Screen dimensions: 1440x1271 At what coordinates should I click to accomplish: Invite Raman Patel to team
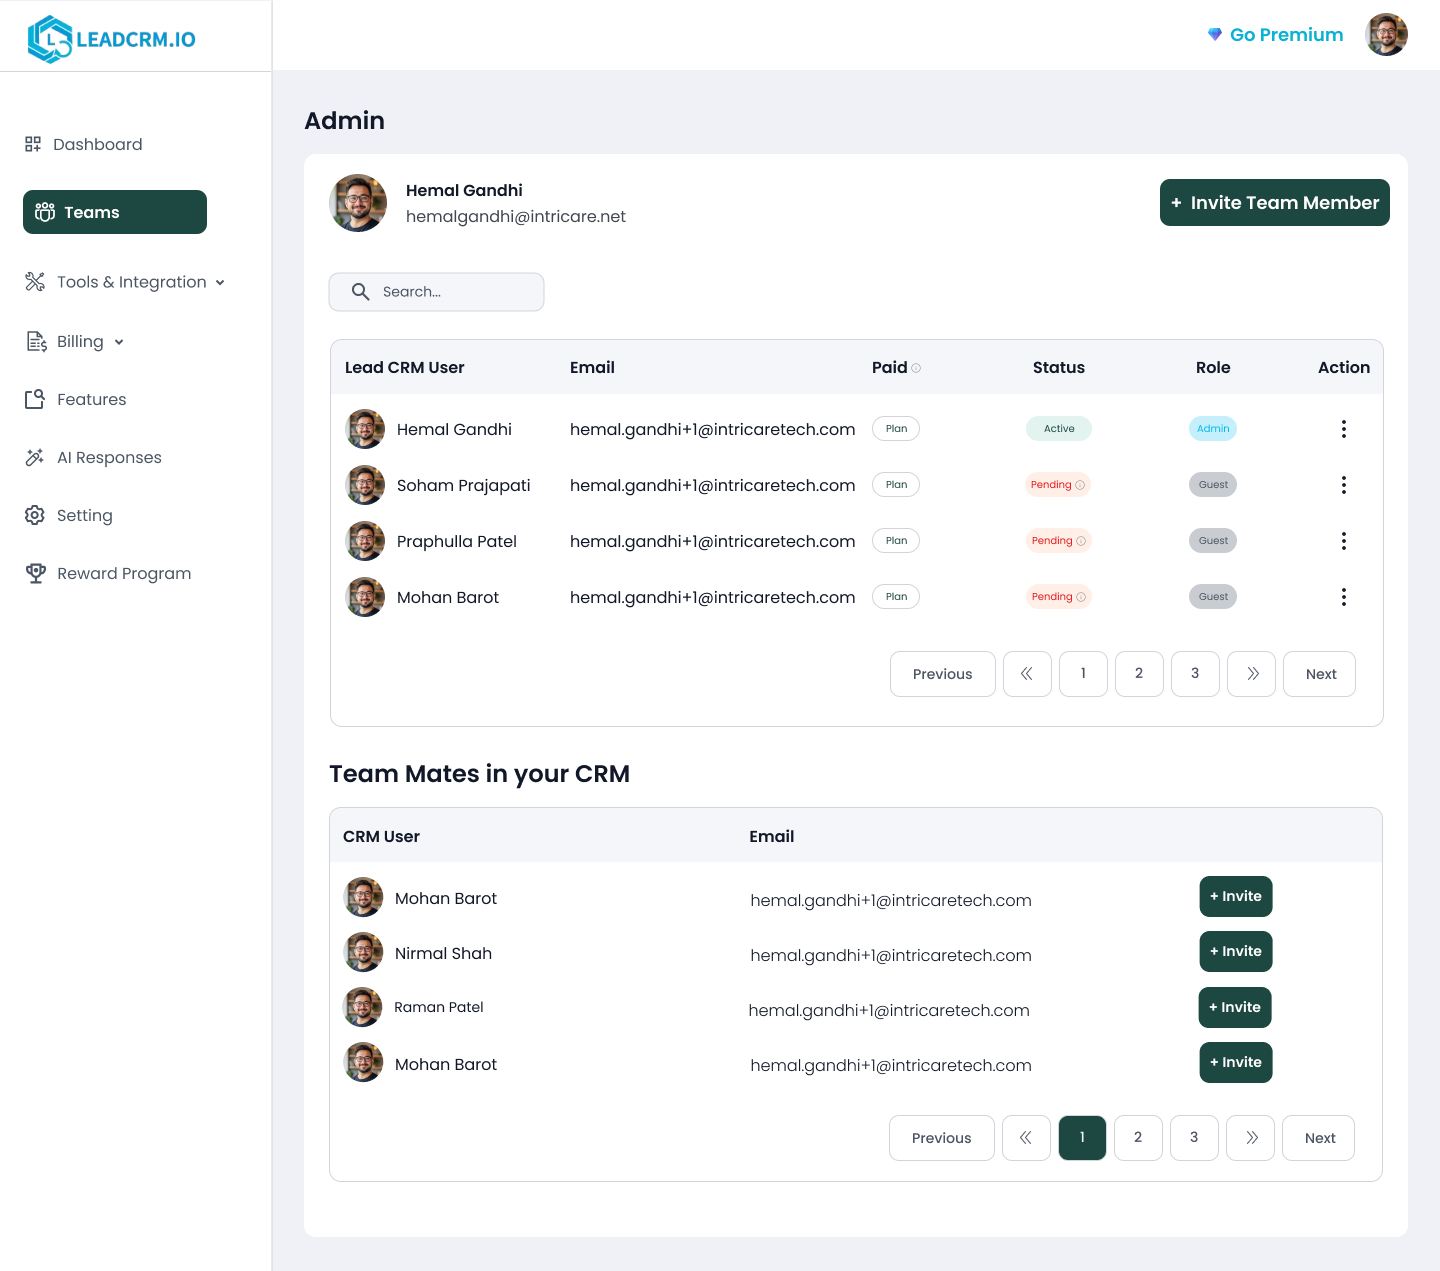pyautogui.click(x=1235, y=1007)
